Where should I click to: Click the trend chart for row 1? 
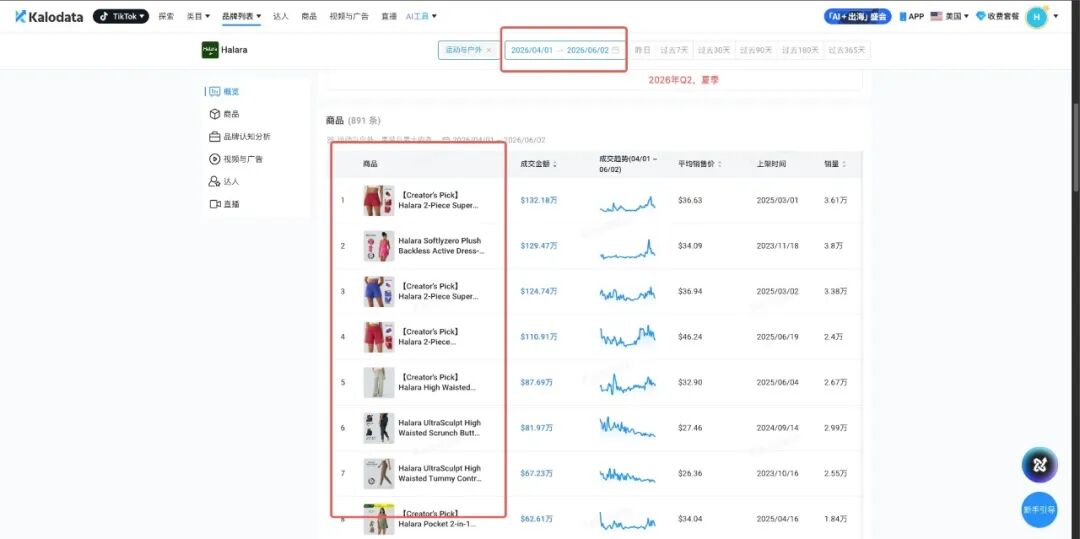(627, 203)
